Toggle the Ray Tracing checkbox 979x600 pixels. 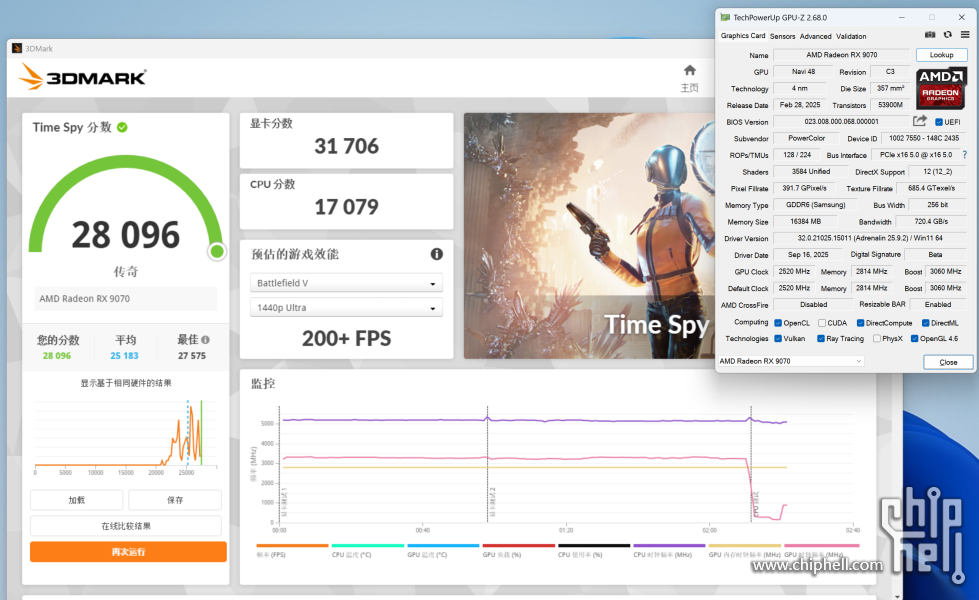[x=820, y=339]
